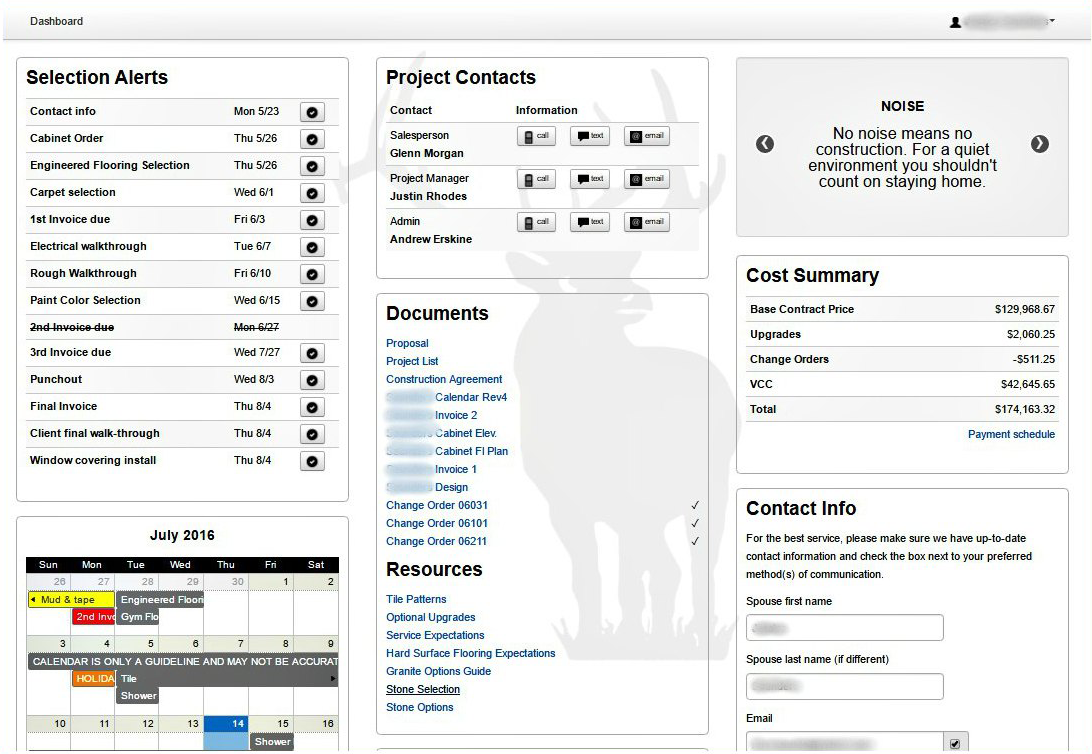The width and height of the screenshot is (1092, 754).
Task: Open the Calendar Rev4 document
Action: [446, 398]
